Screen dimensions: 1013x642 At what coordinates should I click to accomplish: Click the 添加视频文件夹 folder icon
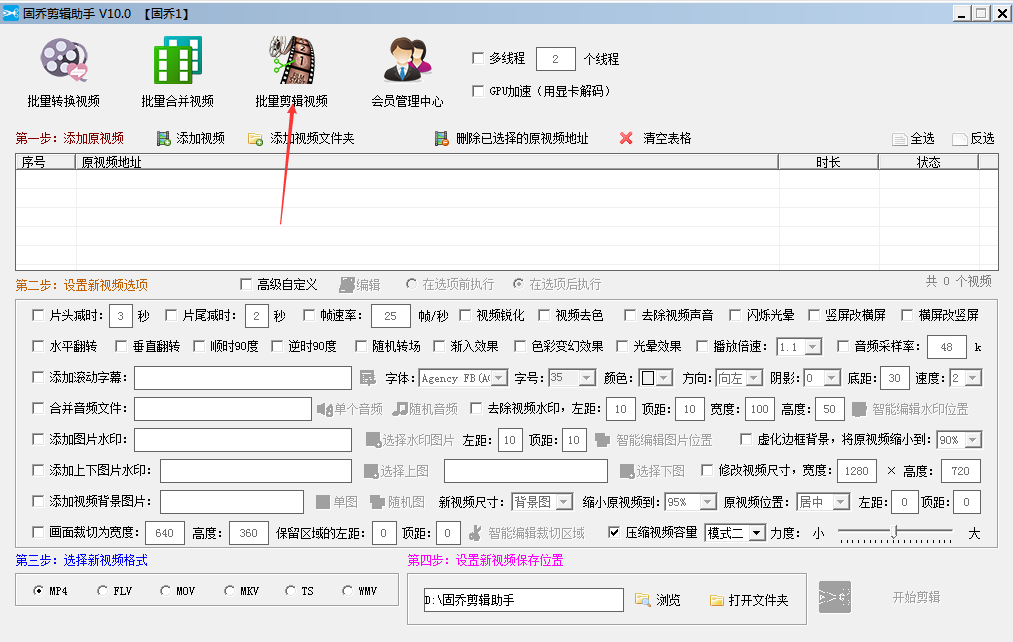[255, 139]
